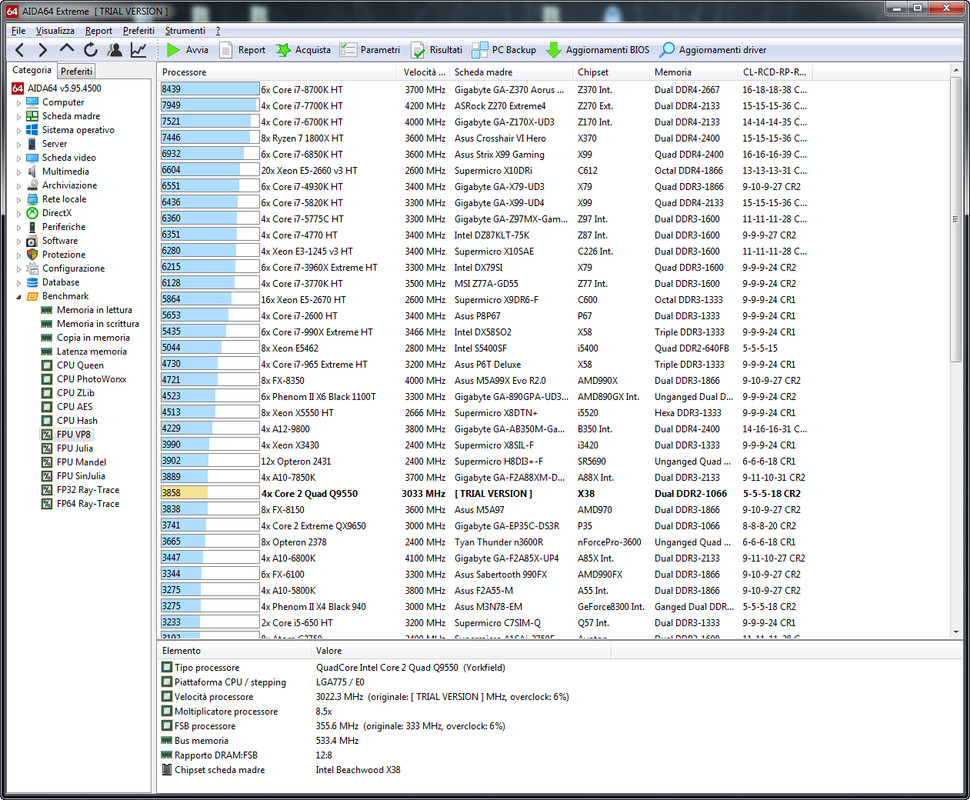Check Aggiornamenti BIOS updates
This screenshot has width=970, height=800.
(598, 50)
